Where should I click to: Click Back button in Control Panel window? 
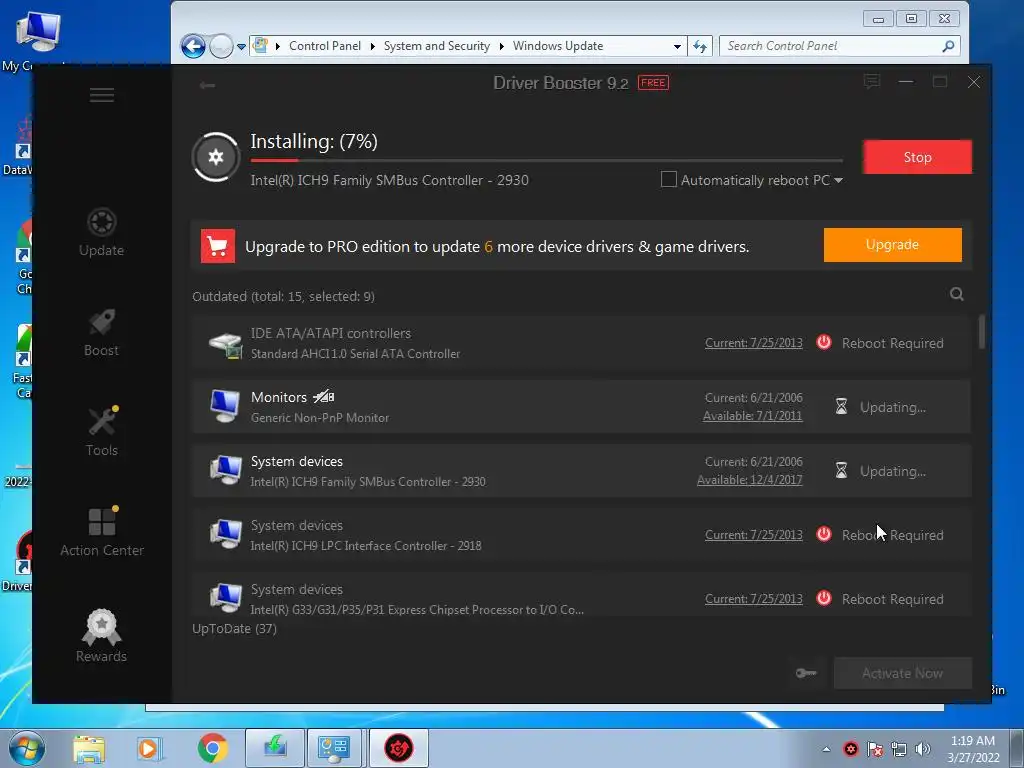[x=193, y=46]
